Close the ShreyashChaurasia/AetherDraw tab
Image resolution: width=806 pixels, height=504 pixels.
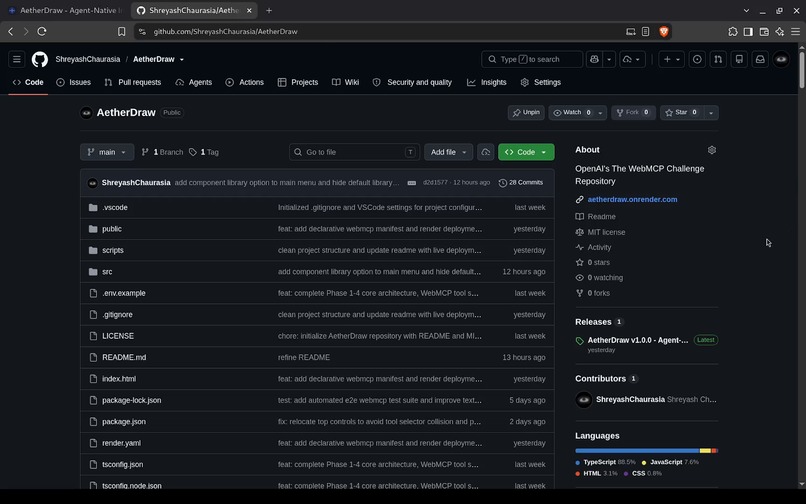[249, 10]
